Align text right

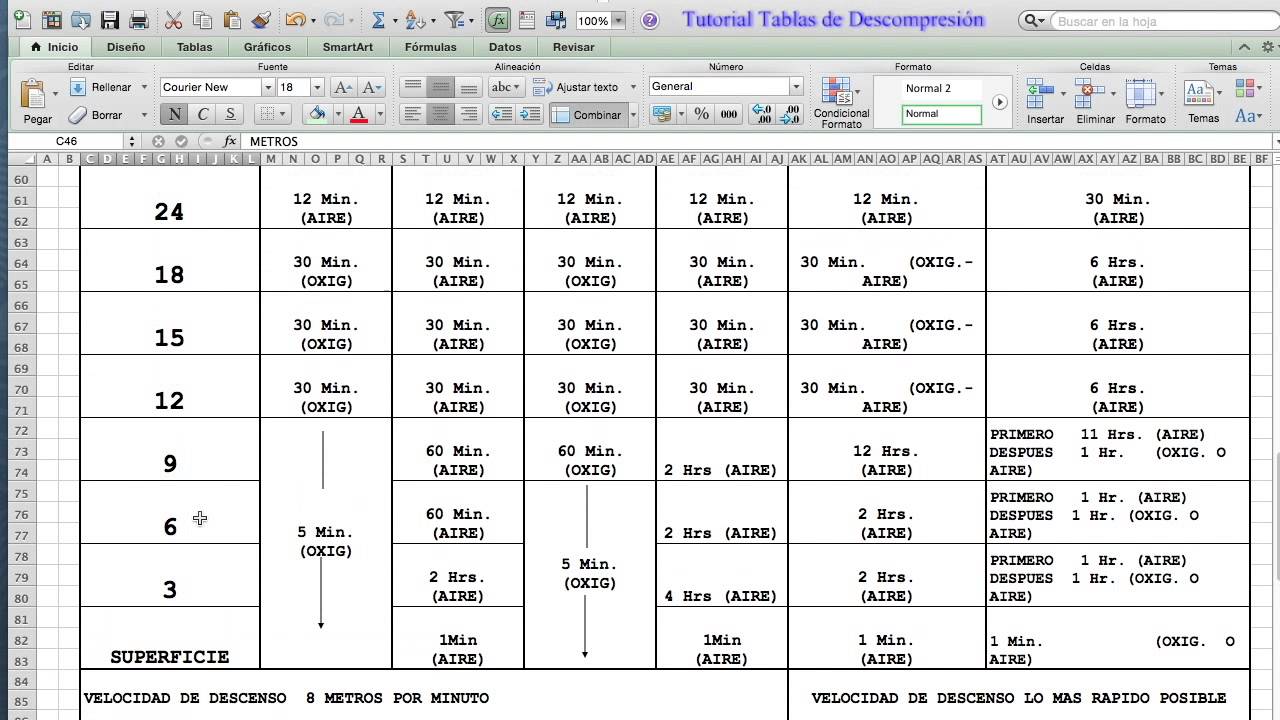click(x=468, y=114)
